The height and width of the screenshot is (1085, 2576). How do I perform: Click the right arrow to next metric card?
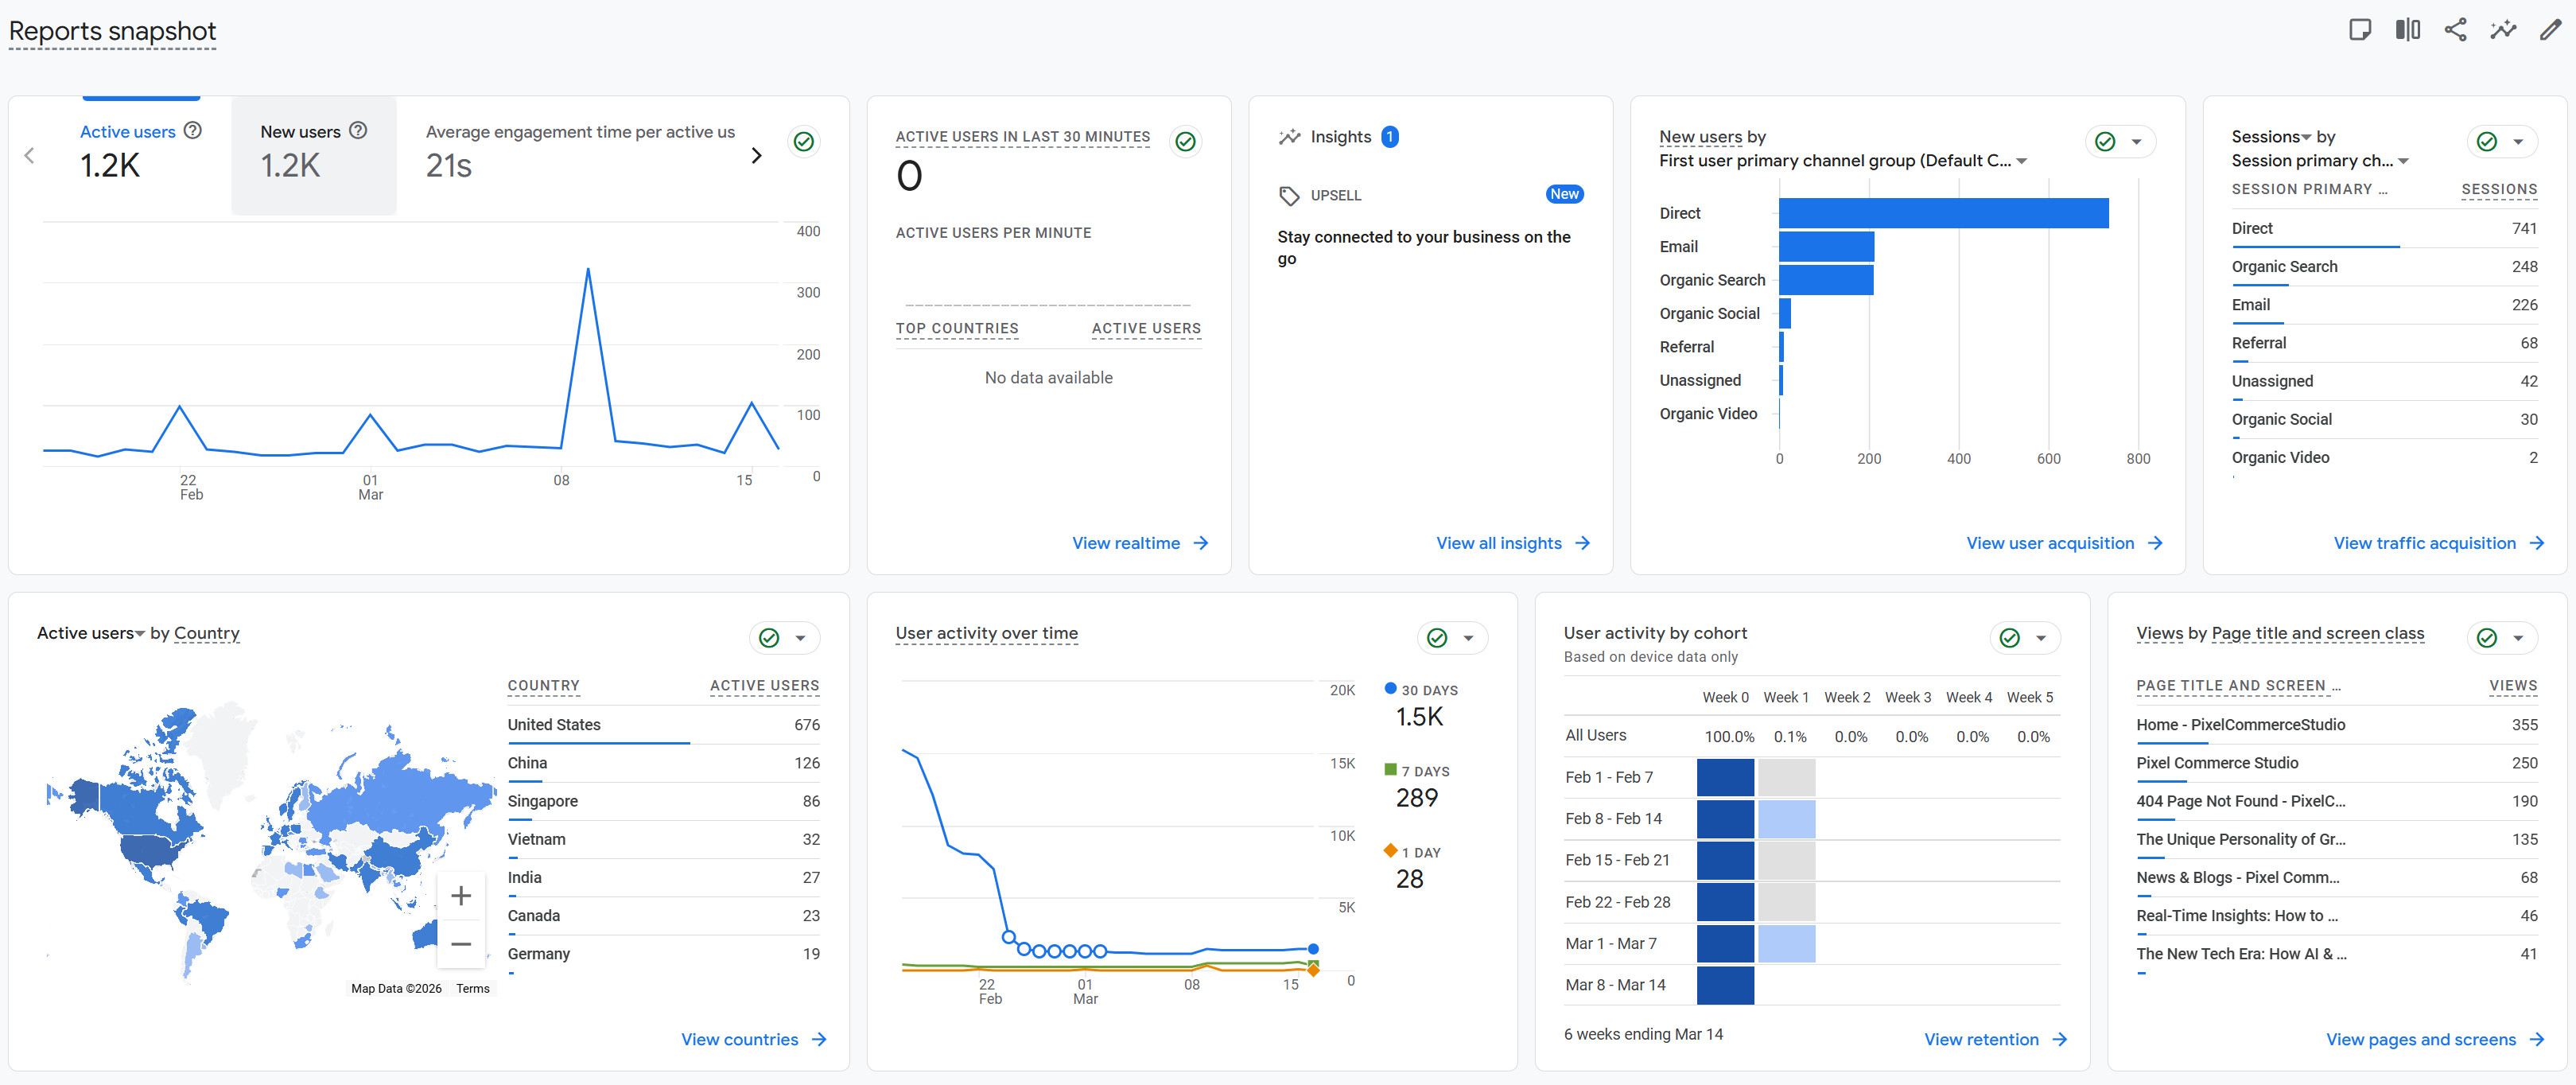(757, 155)
